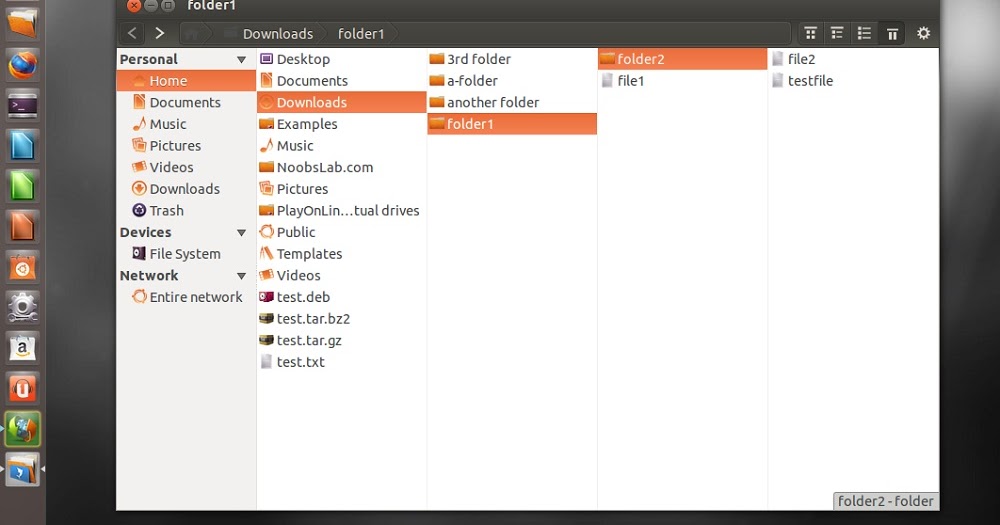Open System Settings from the launcher

point(22,308)
